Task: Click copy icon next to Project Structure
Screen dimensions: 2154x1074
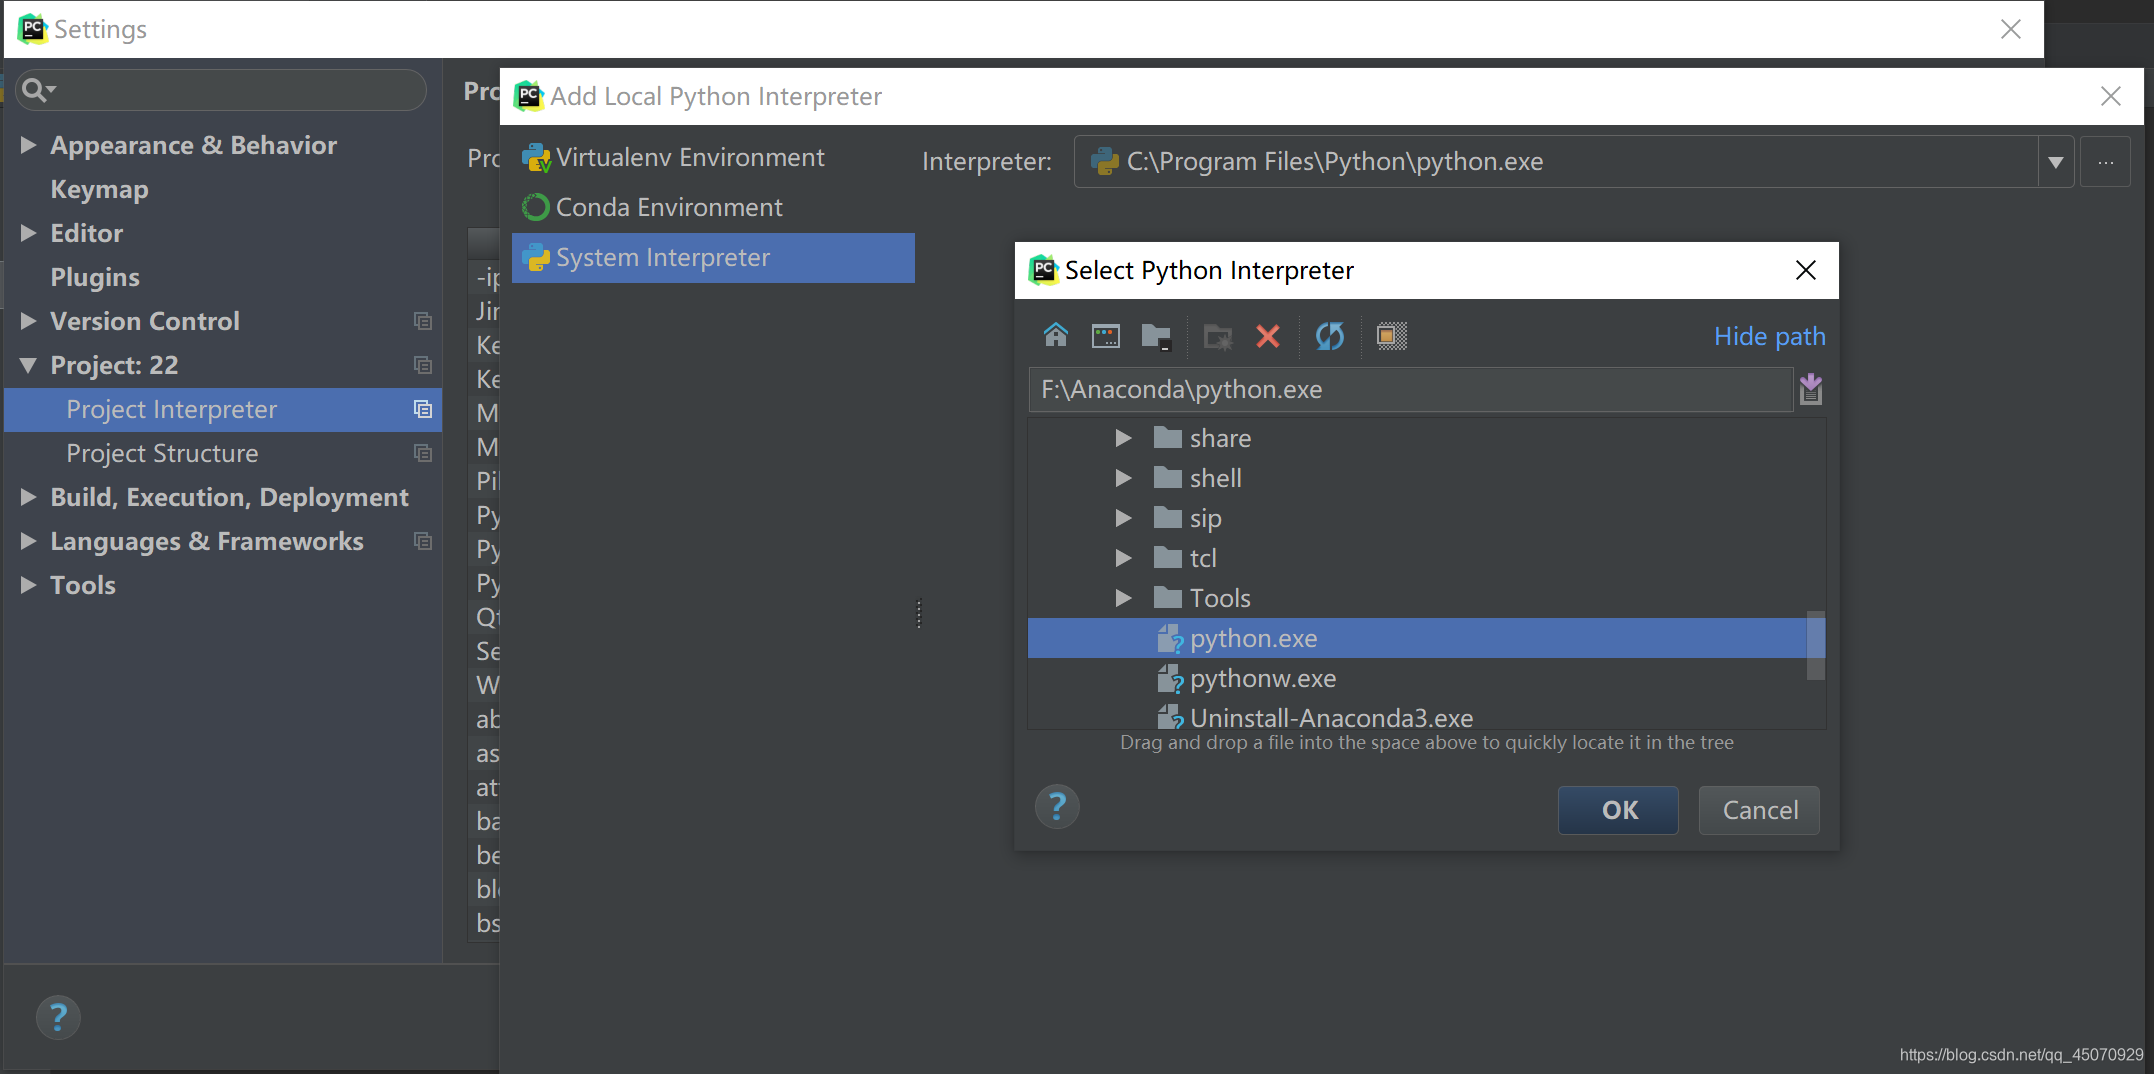Action: point(423,453)
